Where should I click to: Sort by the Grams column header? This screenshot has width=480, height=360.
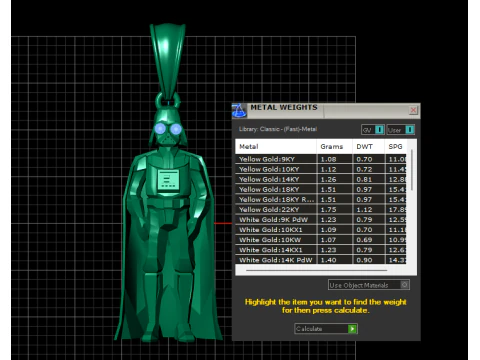(x=334, y=147)
